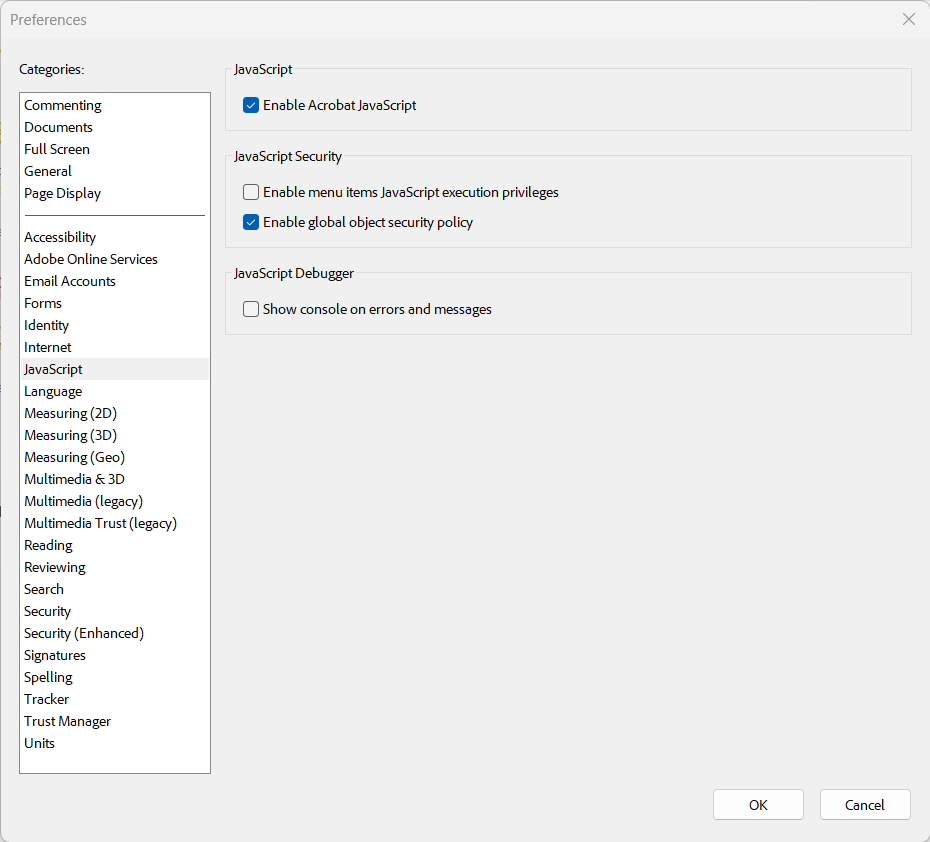Image resolution: width=930 pixels, height=842 pixels.
Task: Uncheck Enable global object security policy
Action: pyautogui.click(x=251, y=222)
